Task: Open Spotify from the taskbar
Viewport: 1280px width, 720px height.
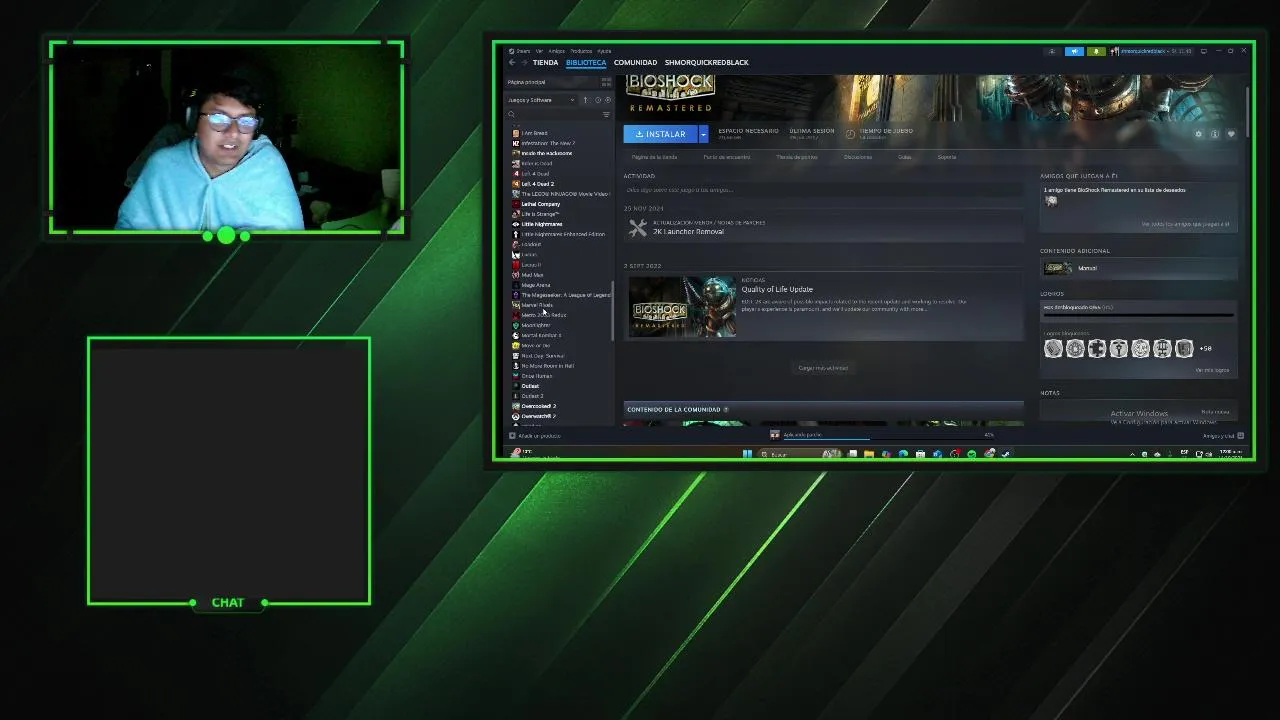Action: pyautogui.click(x=971, y=454)
